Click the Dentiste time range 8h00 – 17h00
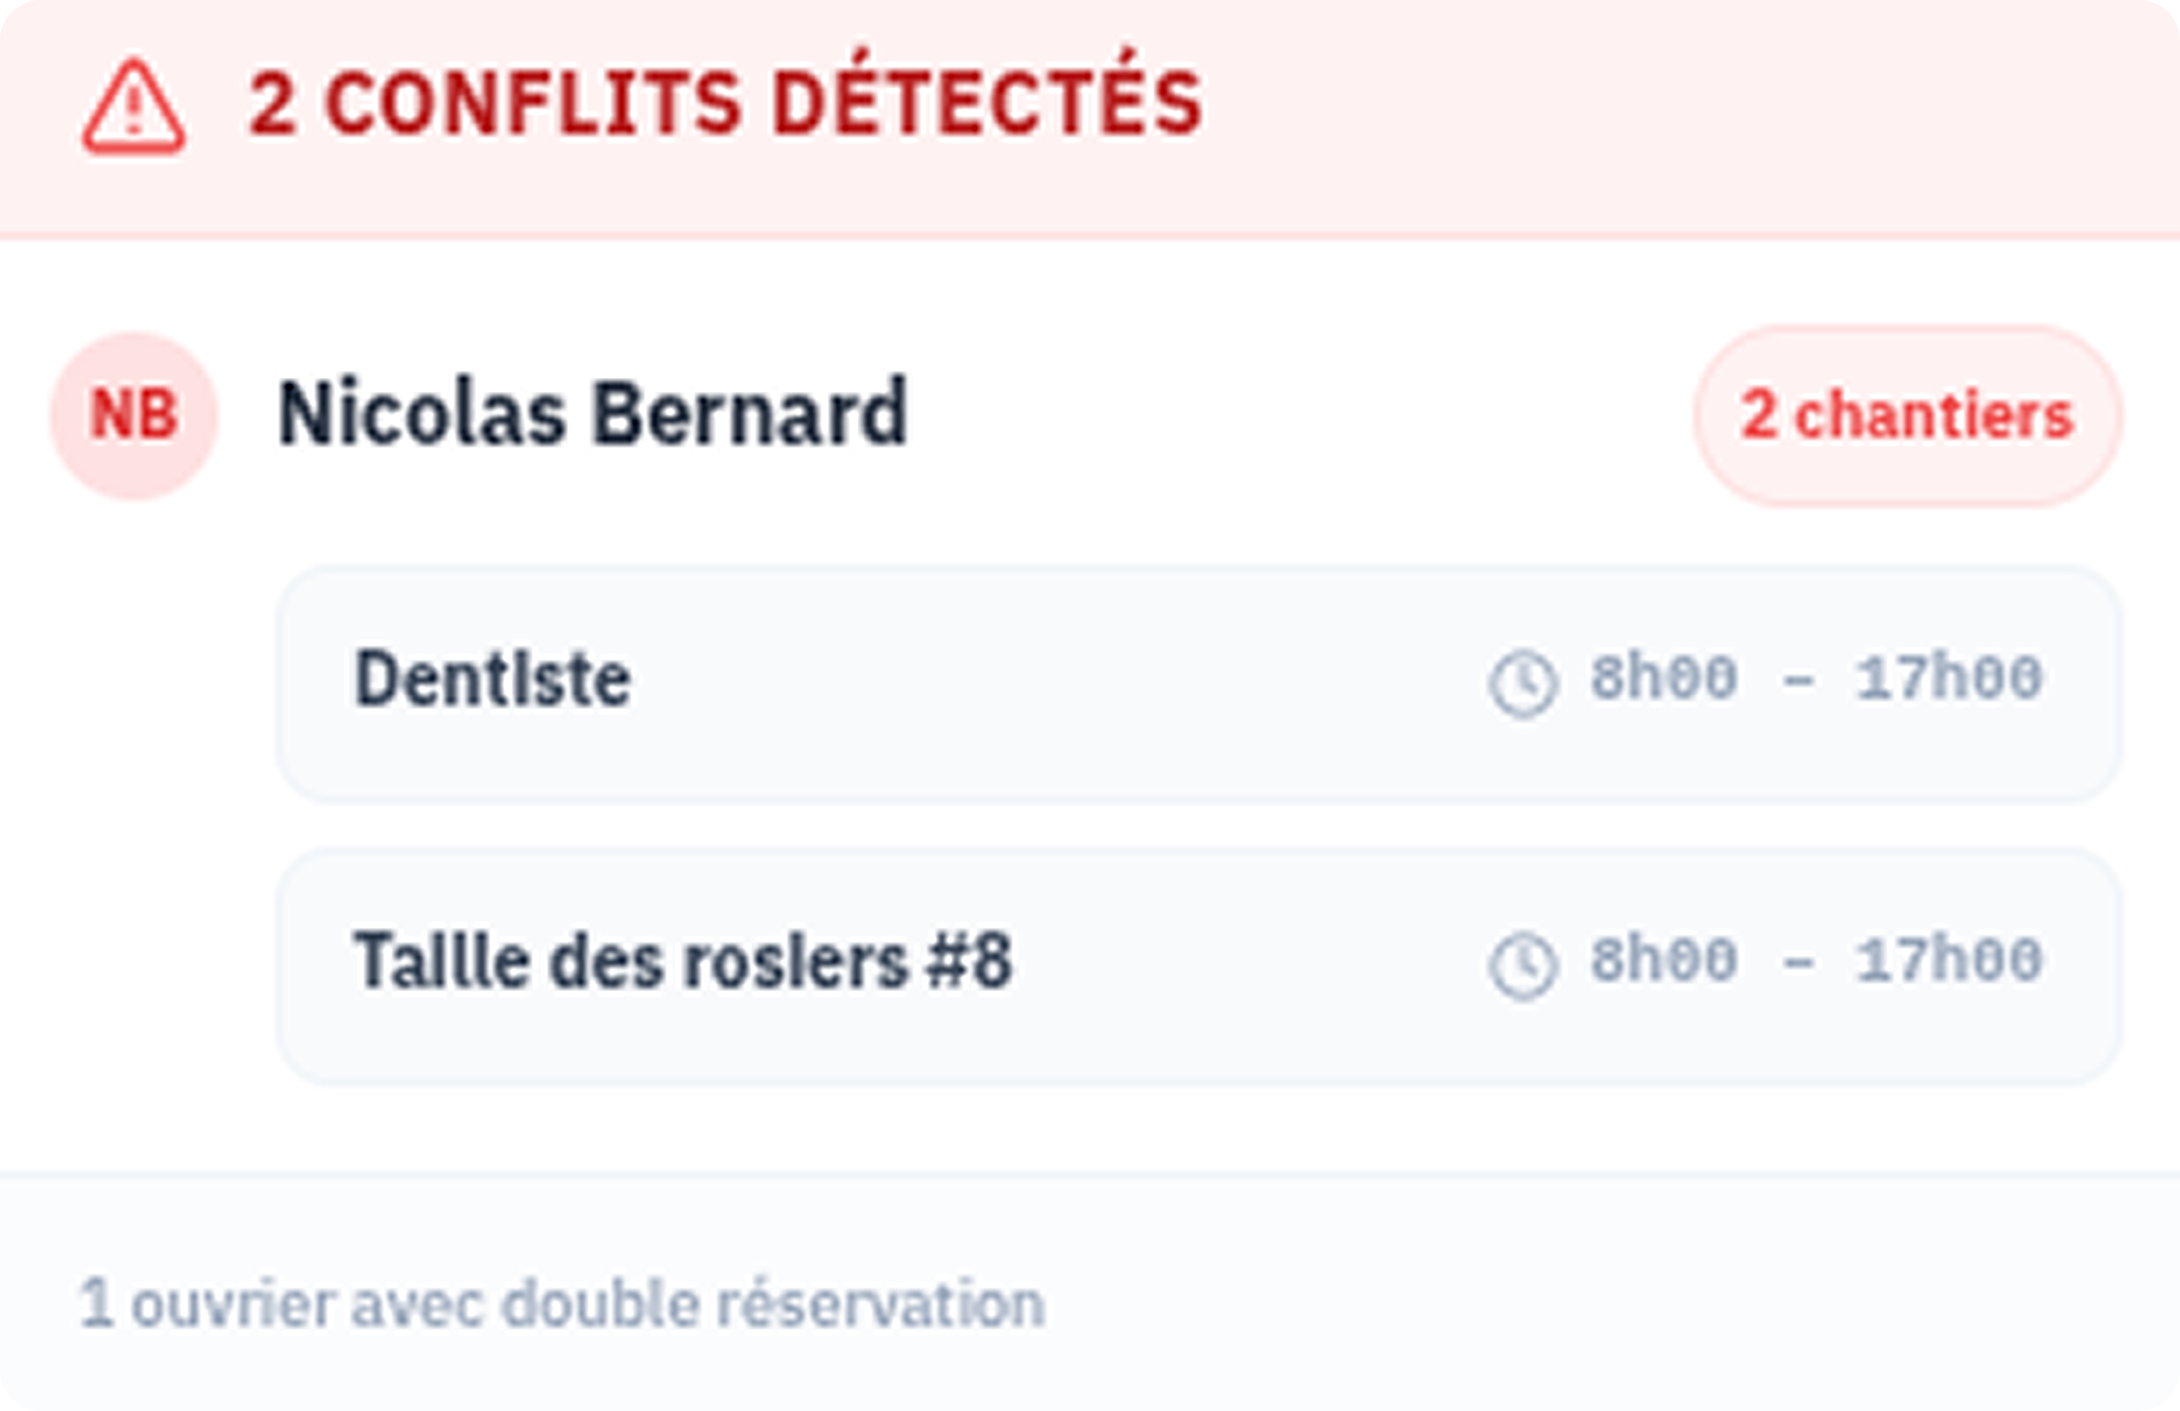Image resolution: width=2180 pixels, height=1411 pixels. click(x=1820, y=680)
